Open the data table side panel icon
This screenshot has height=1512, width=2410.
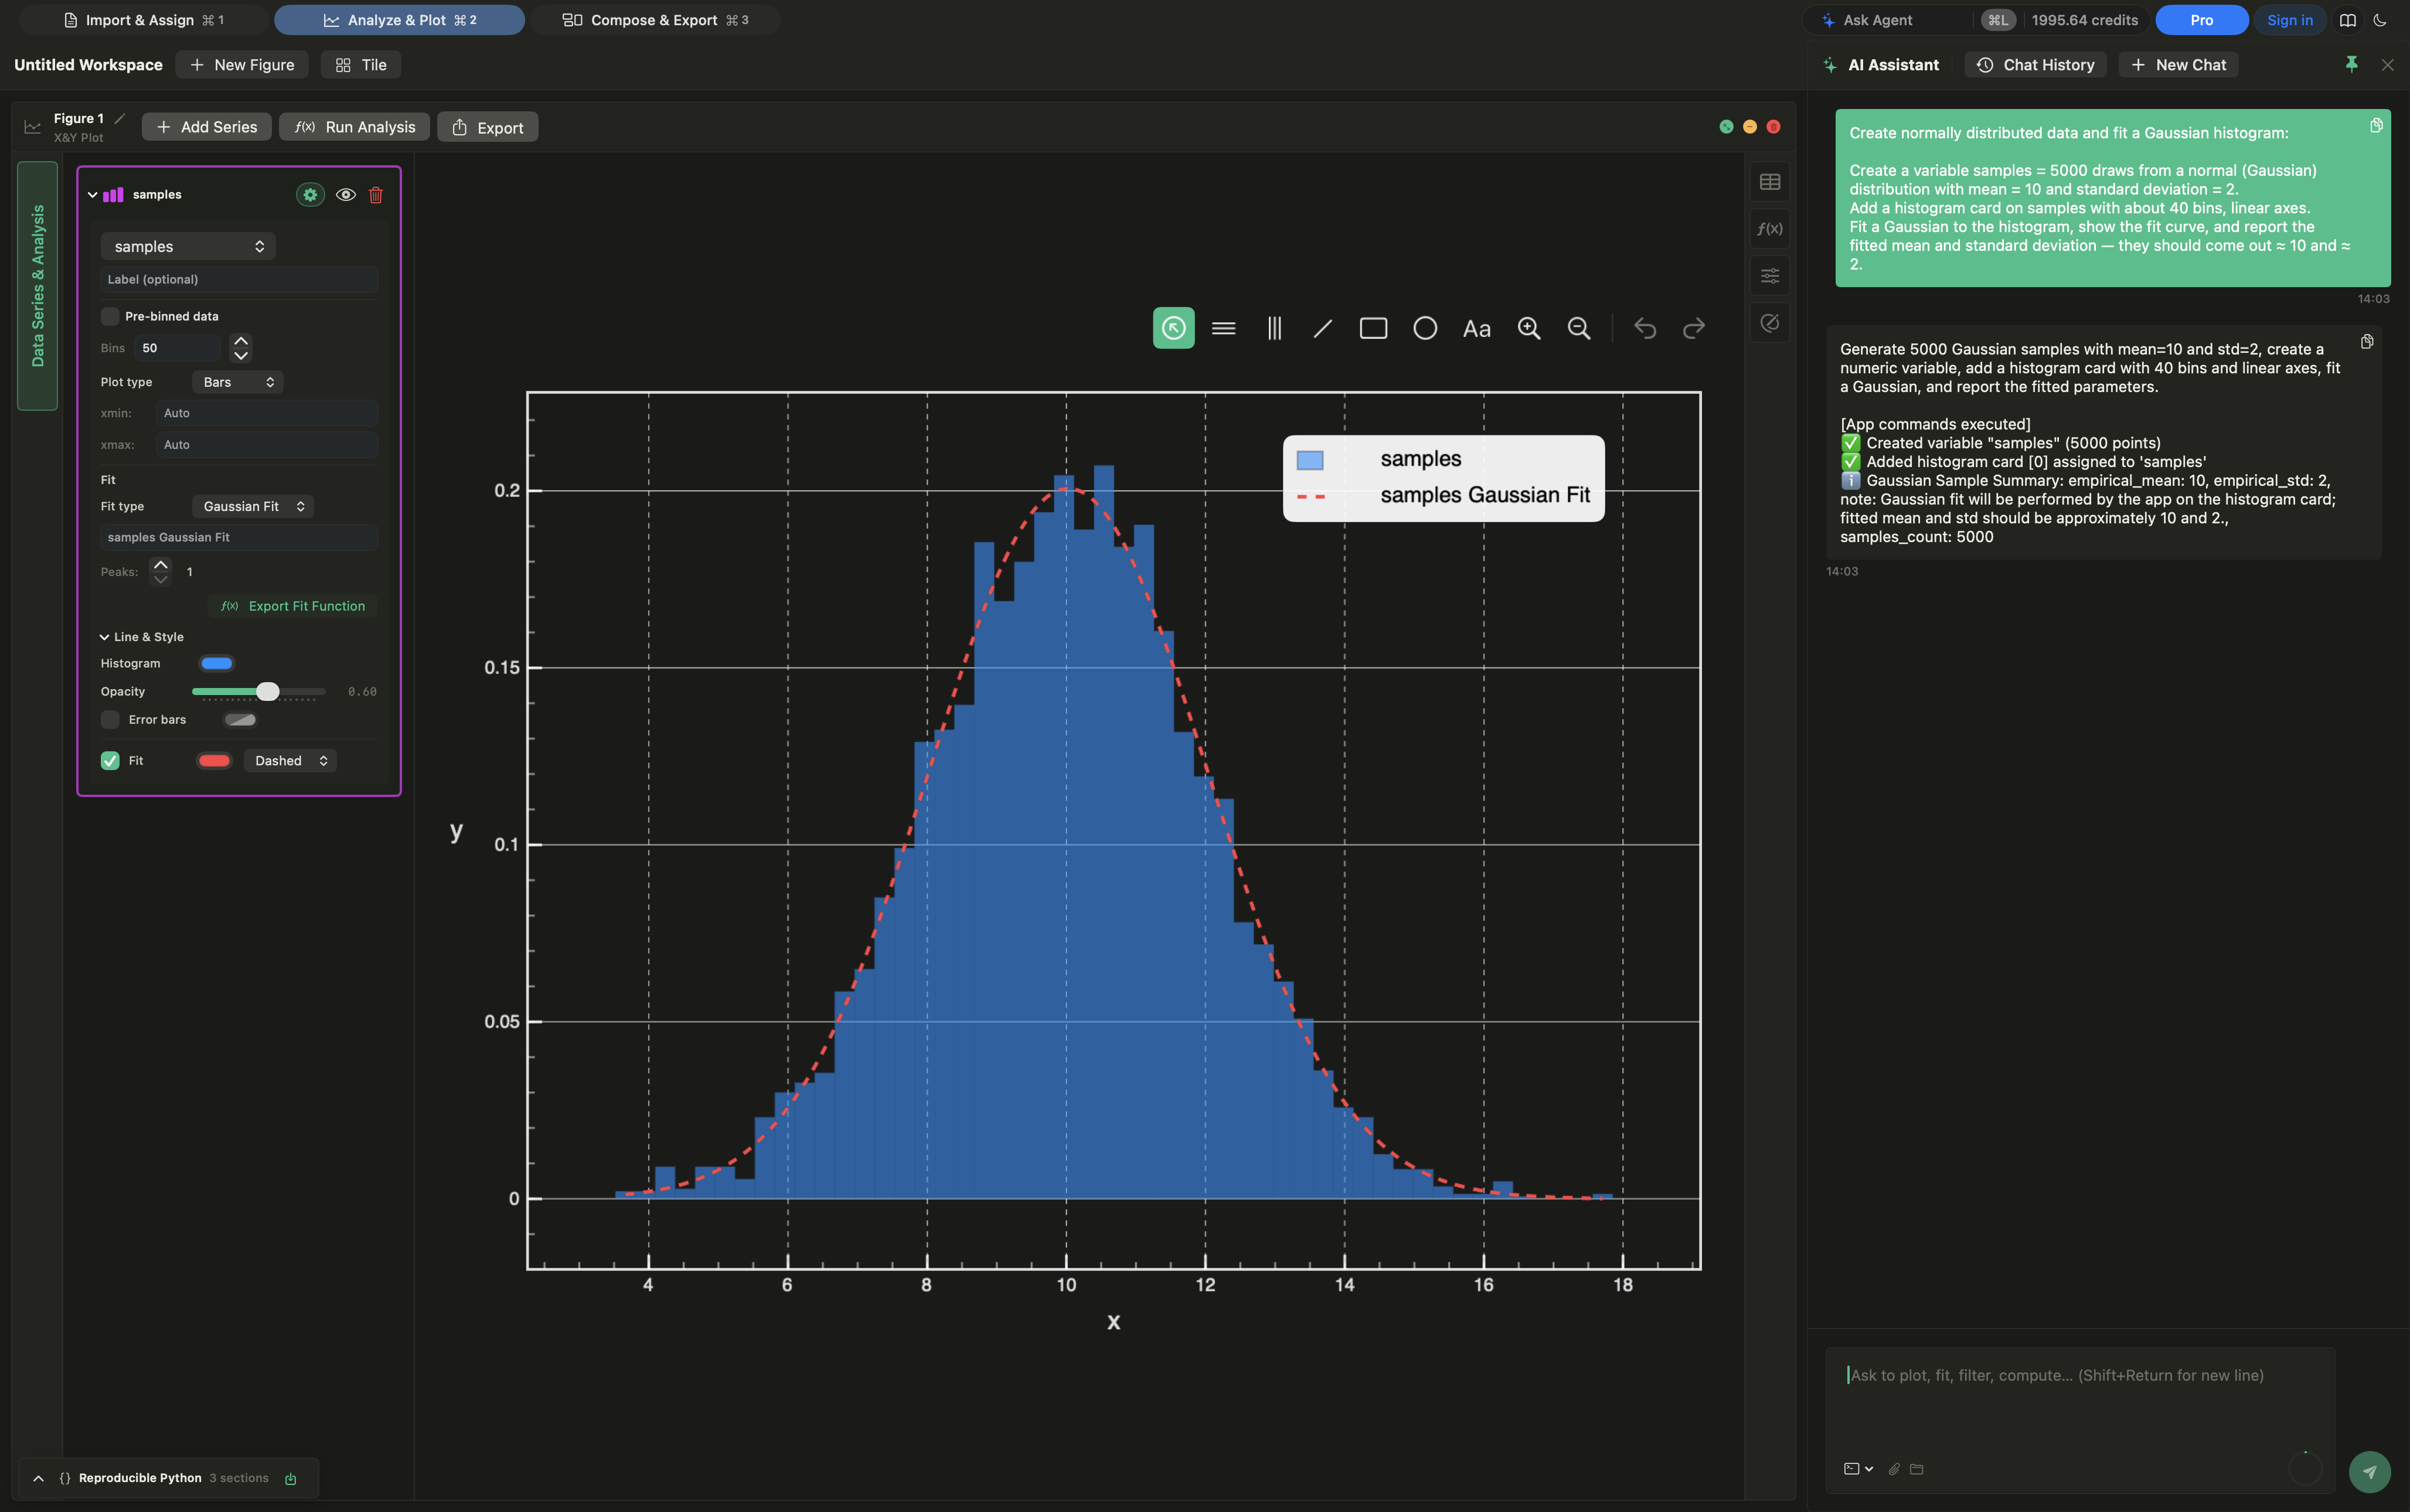pyautogui.click(x=1770, y=182)
